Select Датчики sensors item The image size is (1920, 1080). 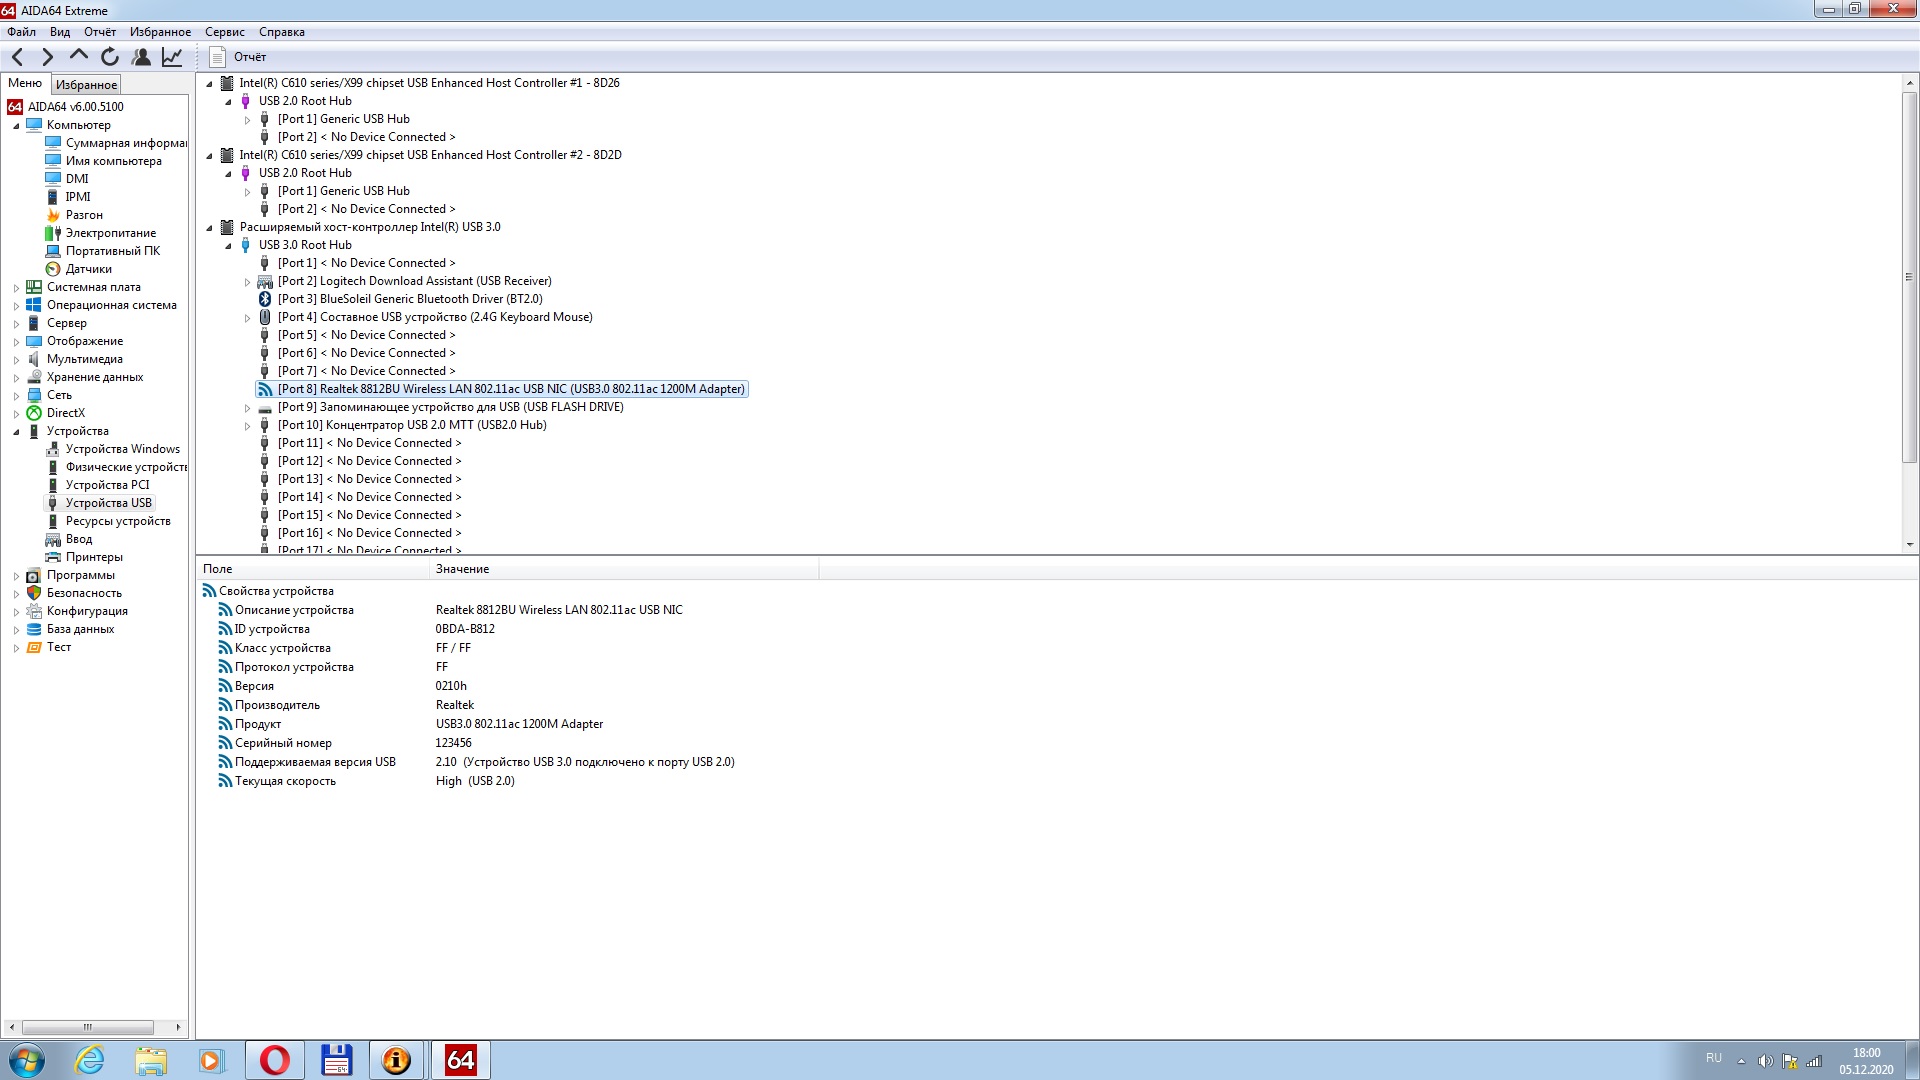(88, 269)
